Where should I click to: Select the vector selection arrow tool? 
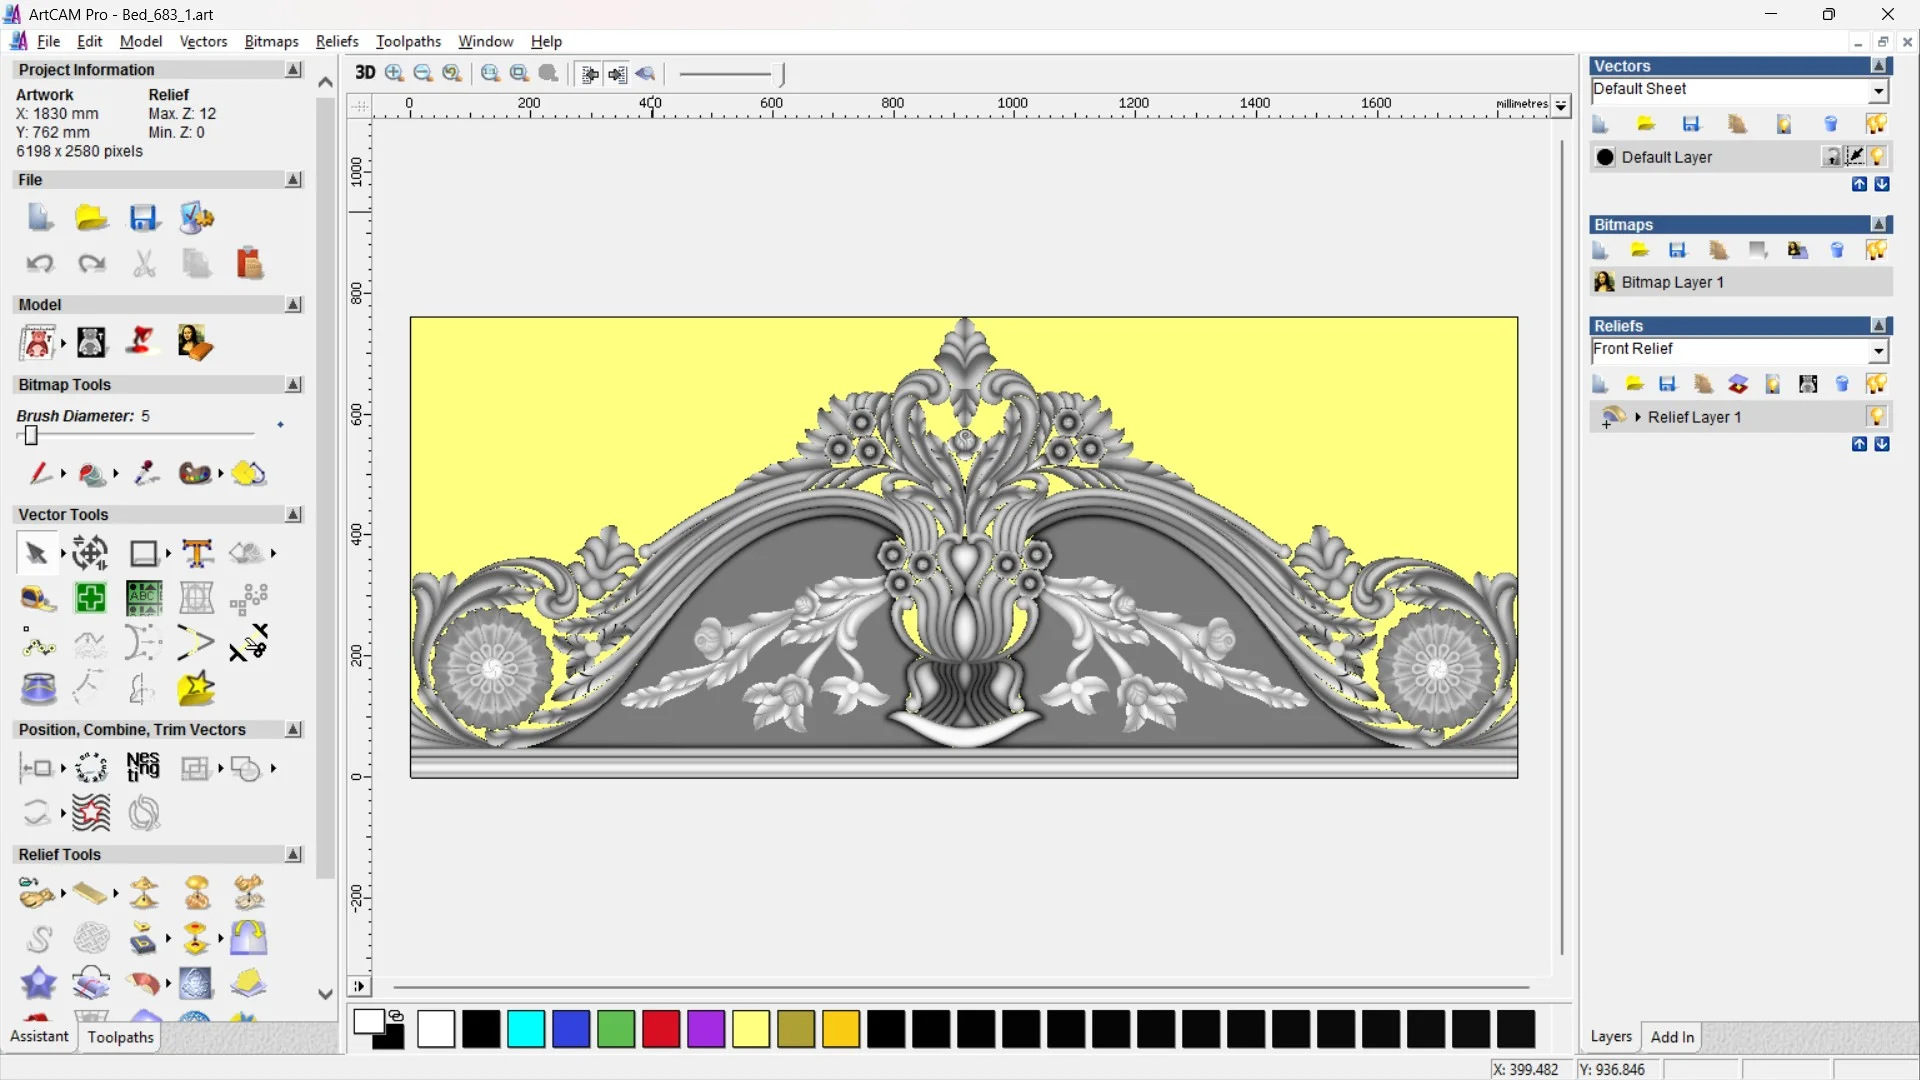pos(36,553)
